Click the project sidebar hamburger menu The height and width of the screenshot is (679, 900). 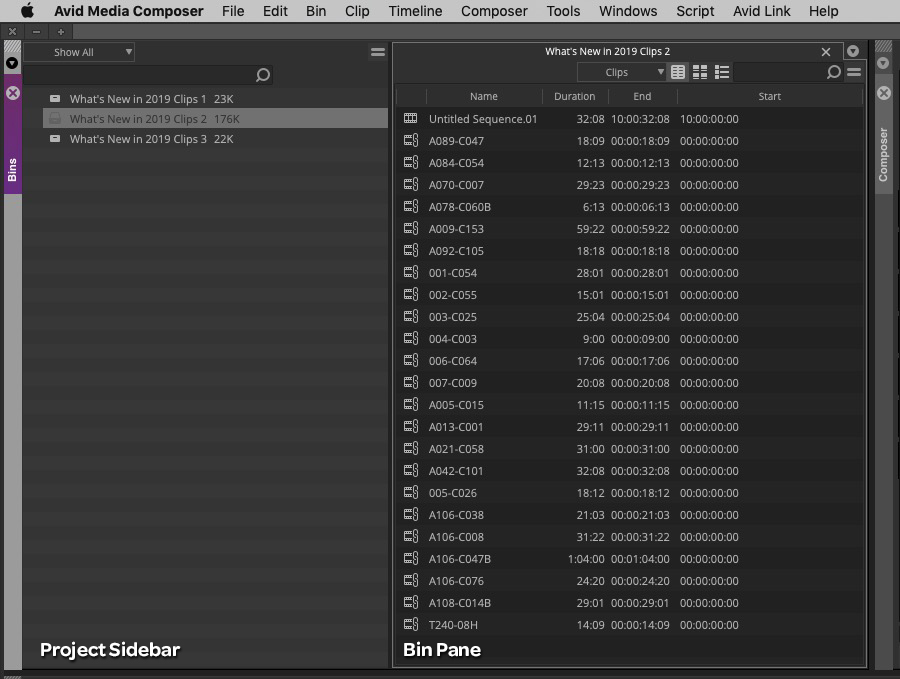tap(378, 52)
